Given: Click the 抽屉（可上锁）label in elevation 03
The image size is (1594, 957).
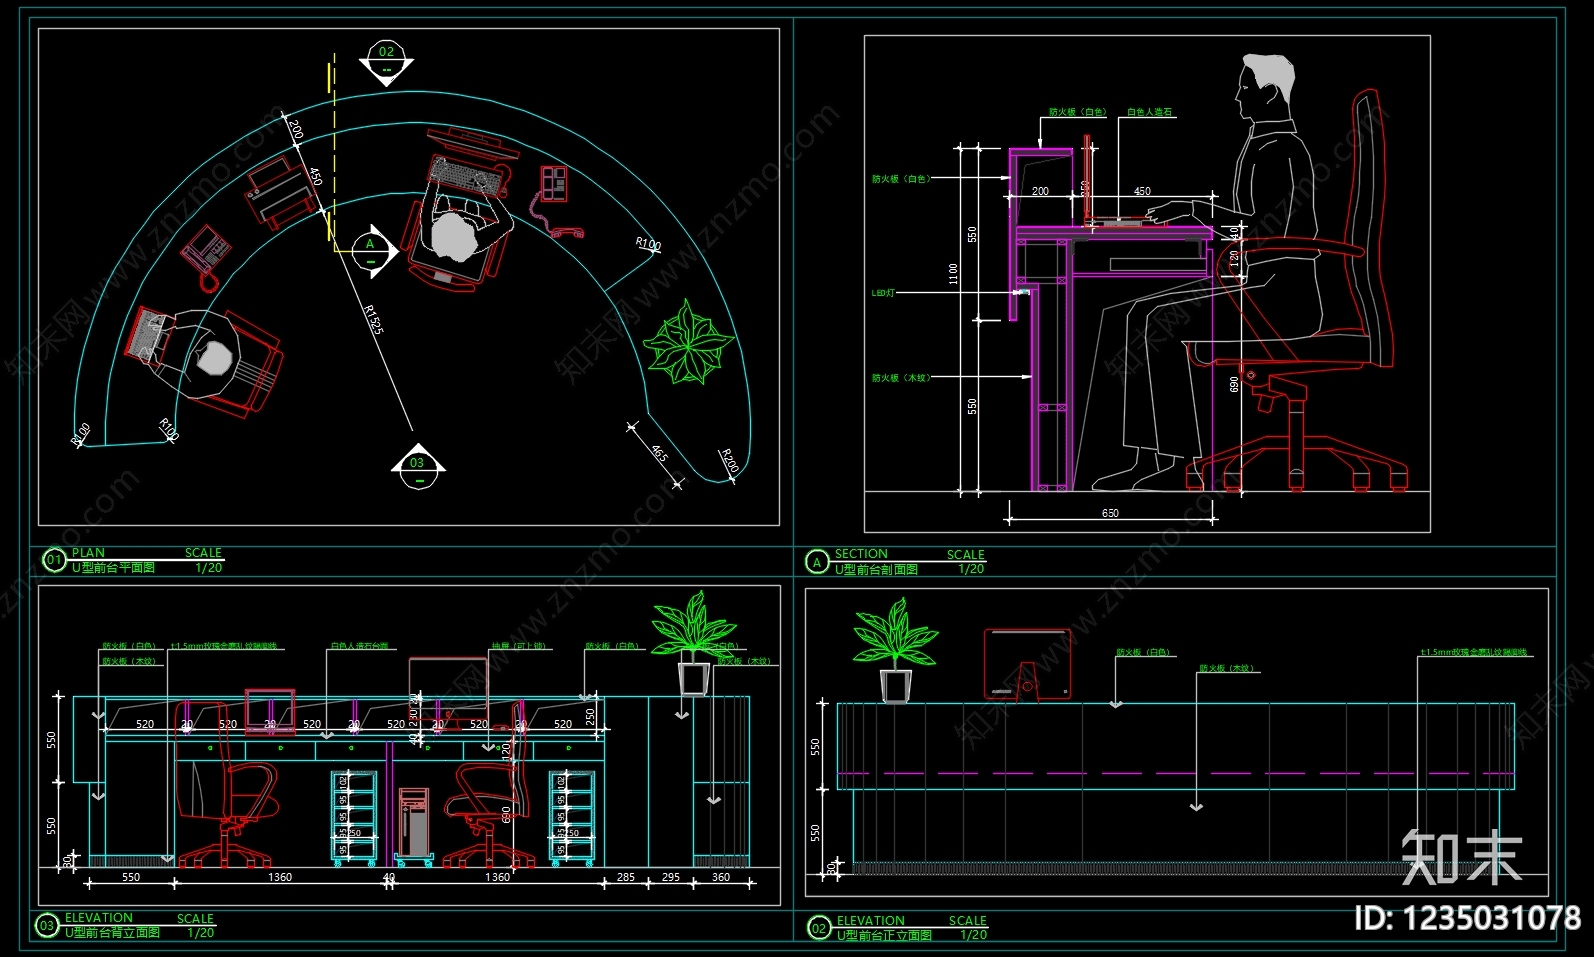Looking at the screenshot, I should pos(519,647).
